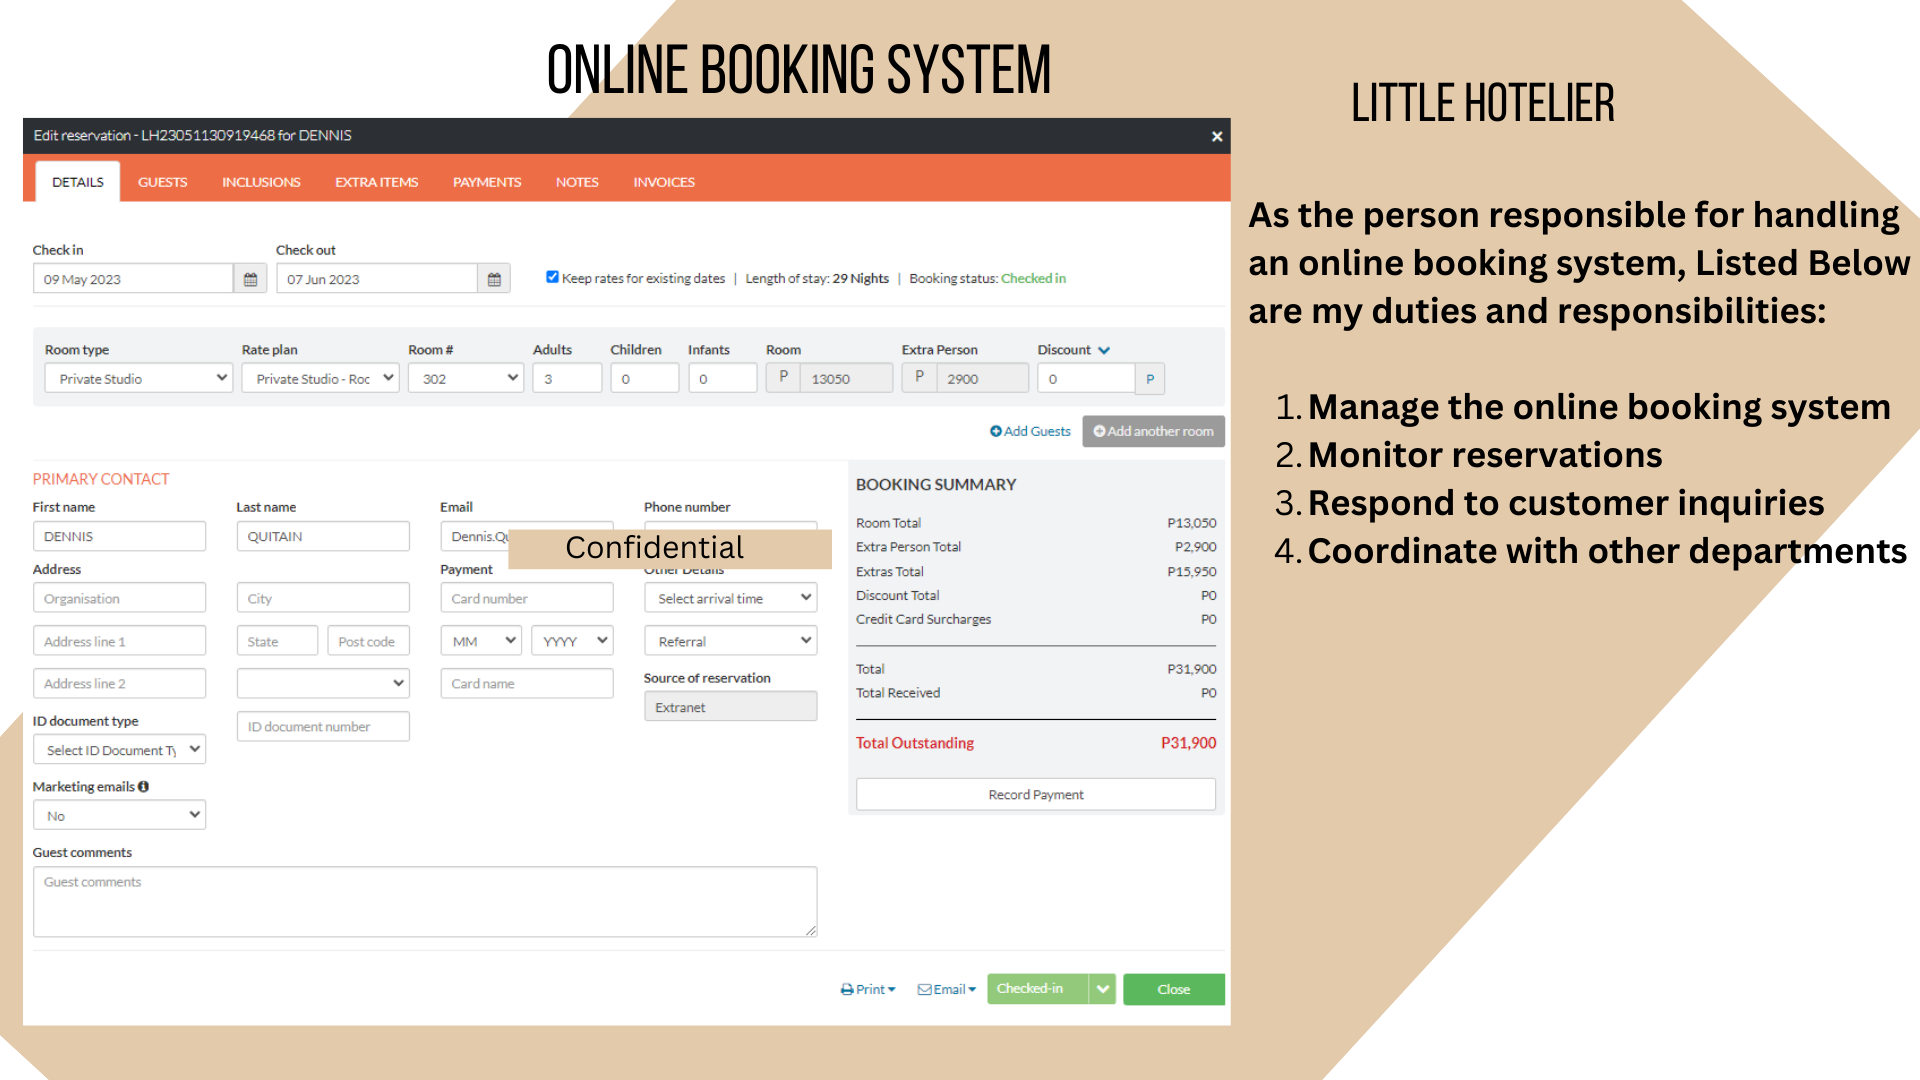Viewport: 1920px width, 1080px height.
Task: Click the Email envelope icon
Action: (924, 989)
